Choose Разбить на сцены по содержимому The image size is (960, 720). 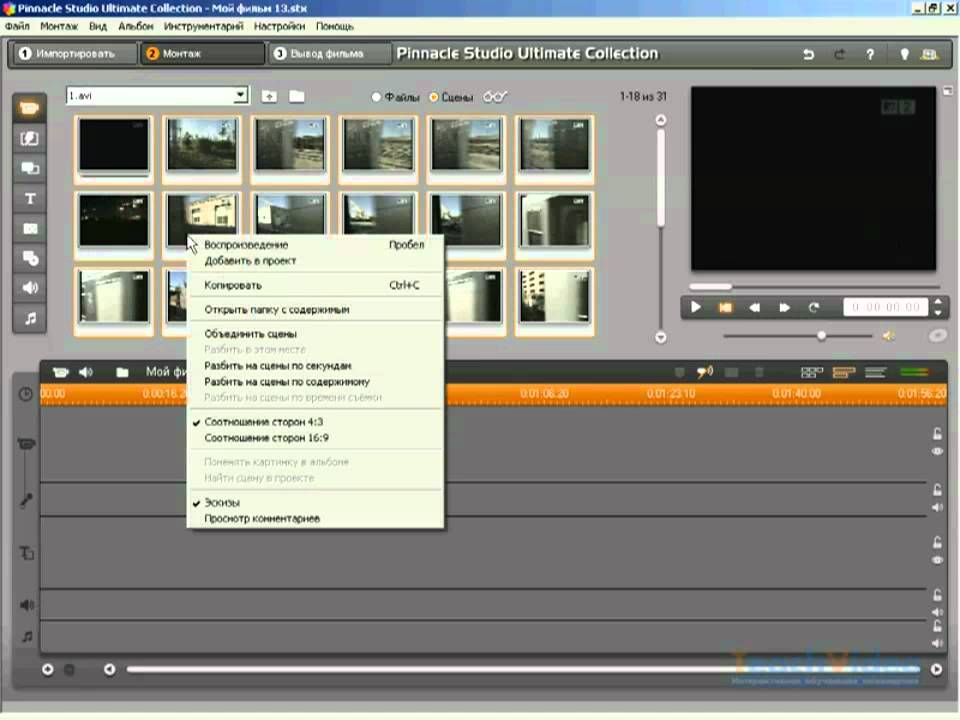pyautogui.click(x=315, y=381)
